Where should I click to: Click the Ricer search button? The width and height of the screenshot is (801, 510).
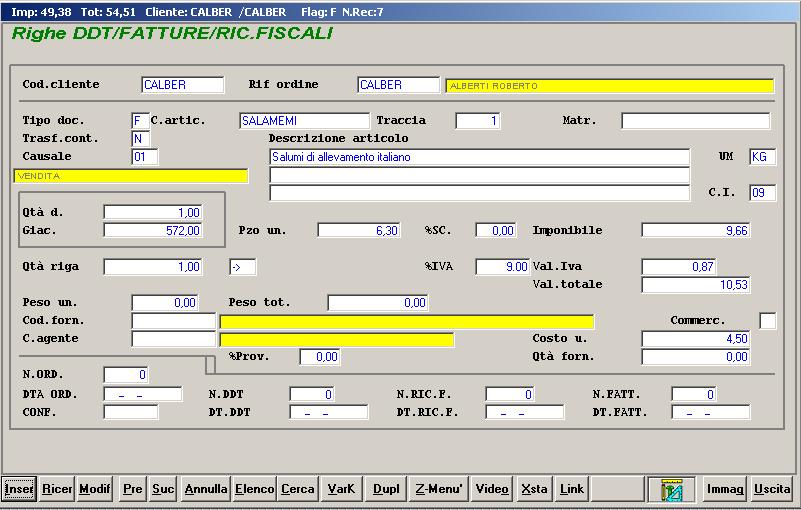pos(57,489)
